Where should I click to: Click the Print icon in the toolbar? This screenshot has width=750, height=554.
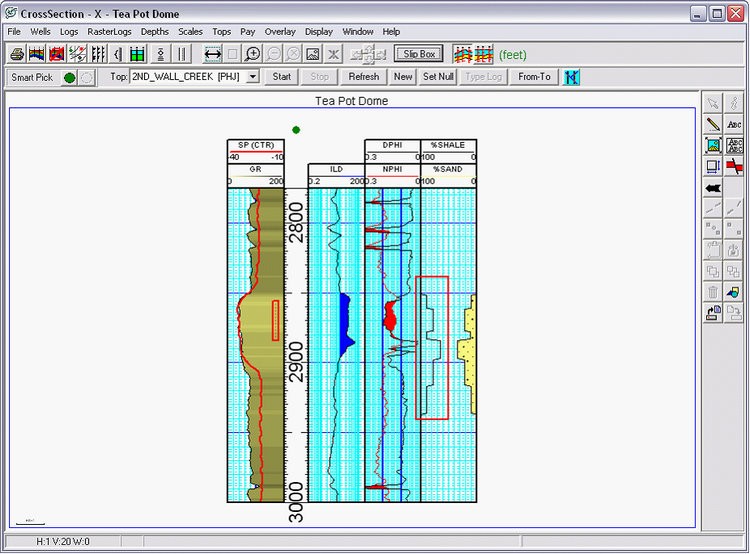(x=17, y=54)
